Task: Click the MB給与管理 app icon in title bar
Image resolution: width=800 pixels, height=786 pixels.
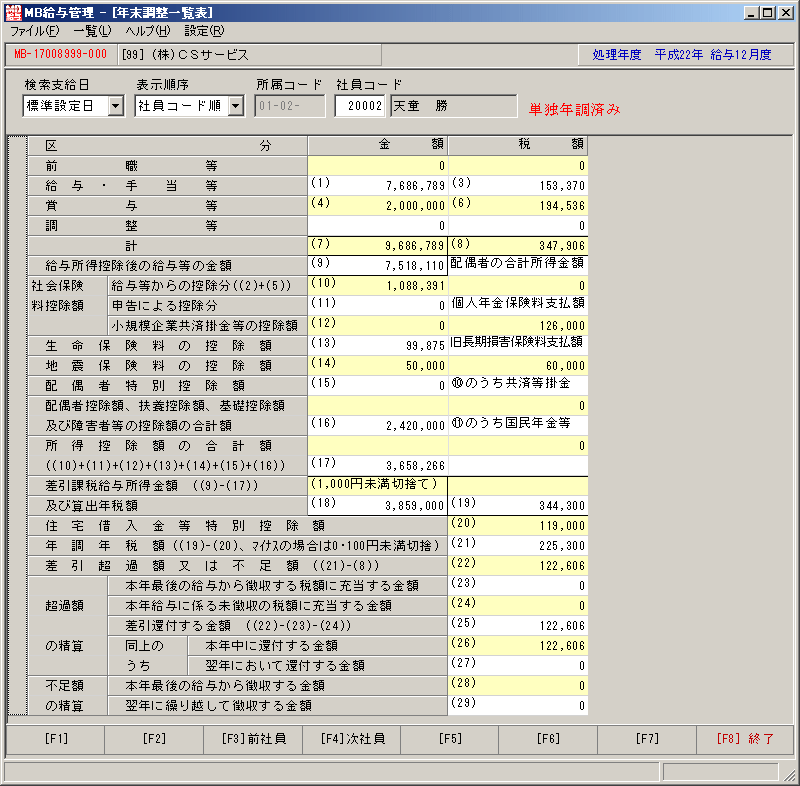Action: pyautogui.click(x=13, y=12)
